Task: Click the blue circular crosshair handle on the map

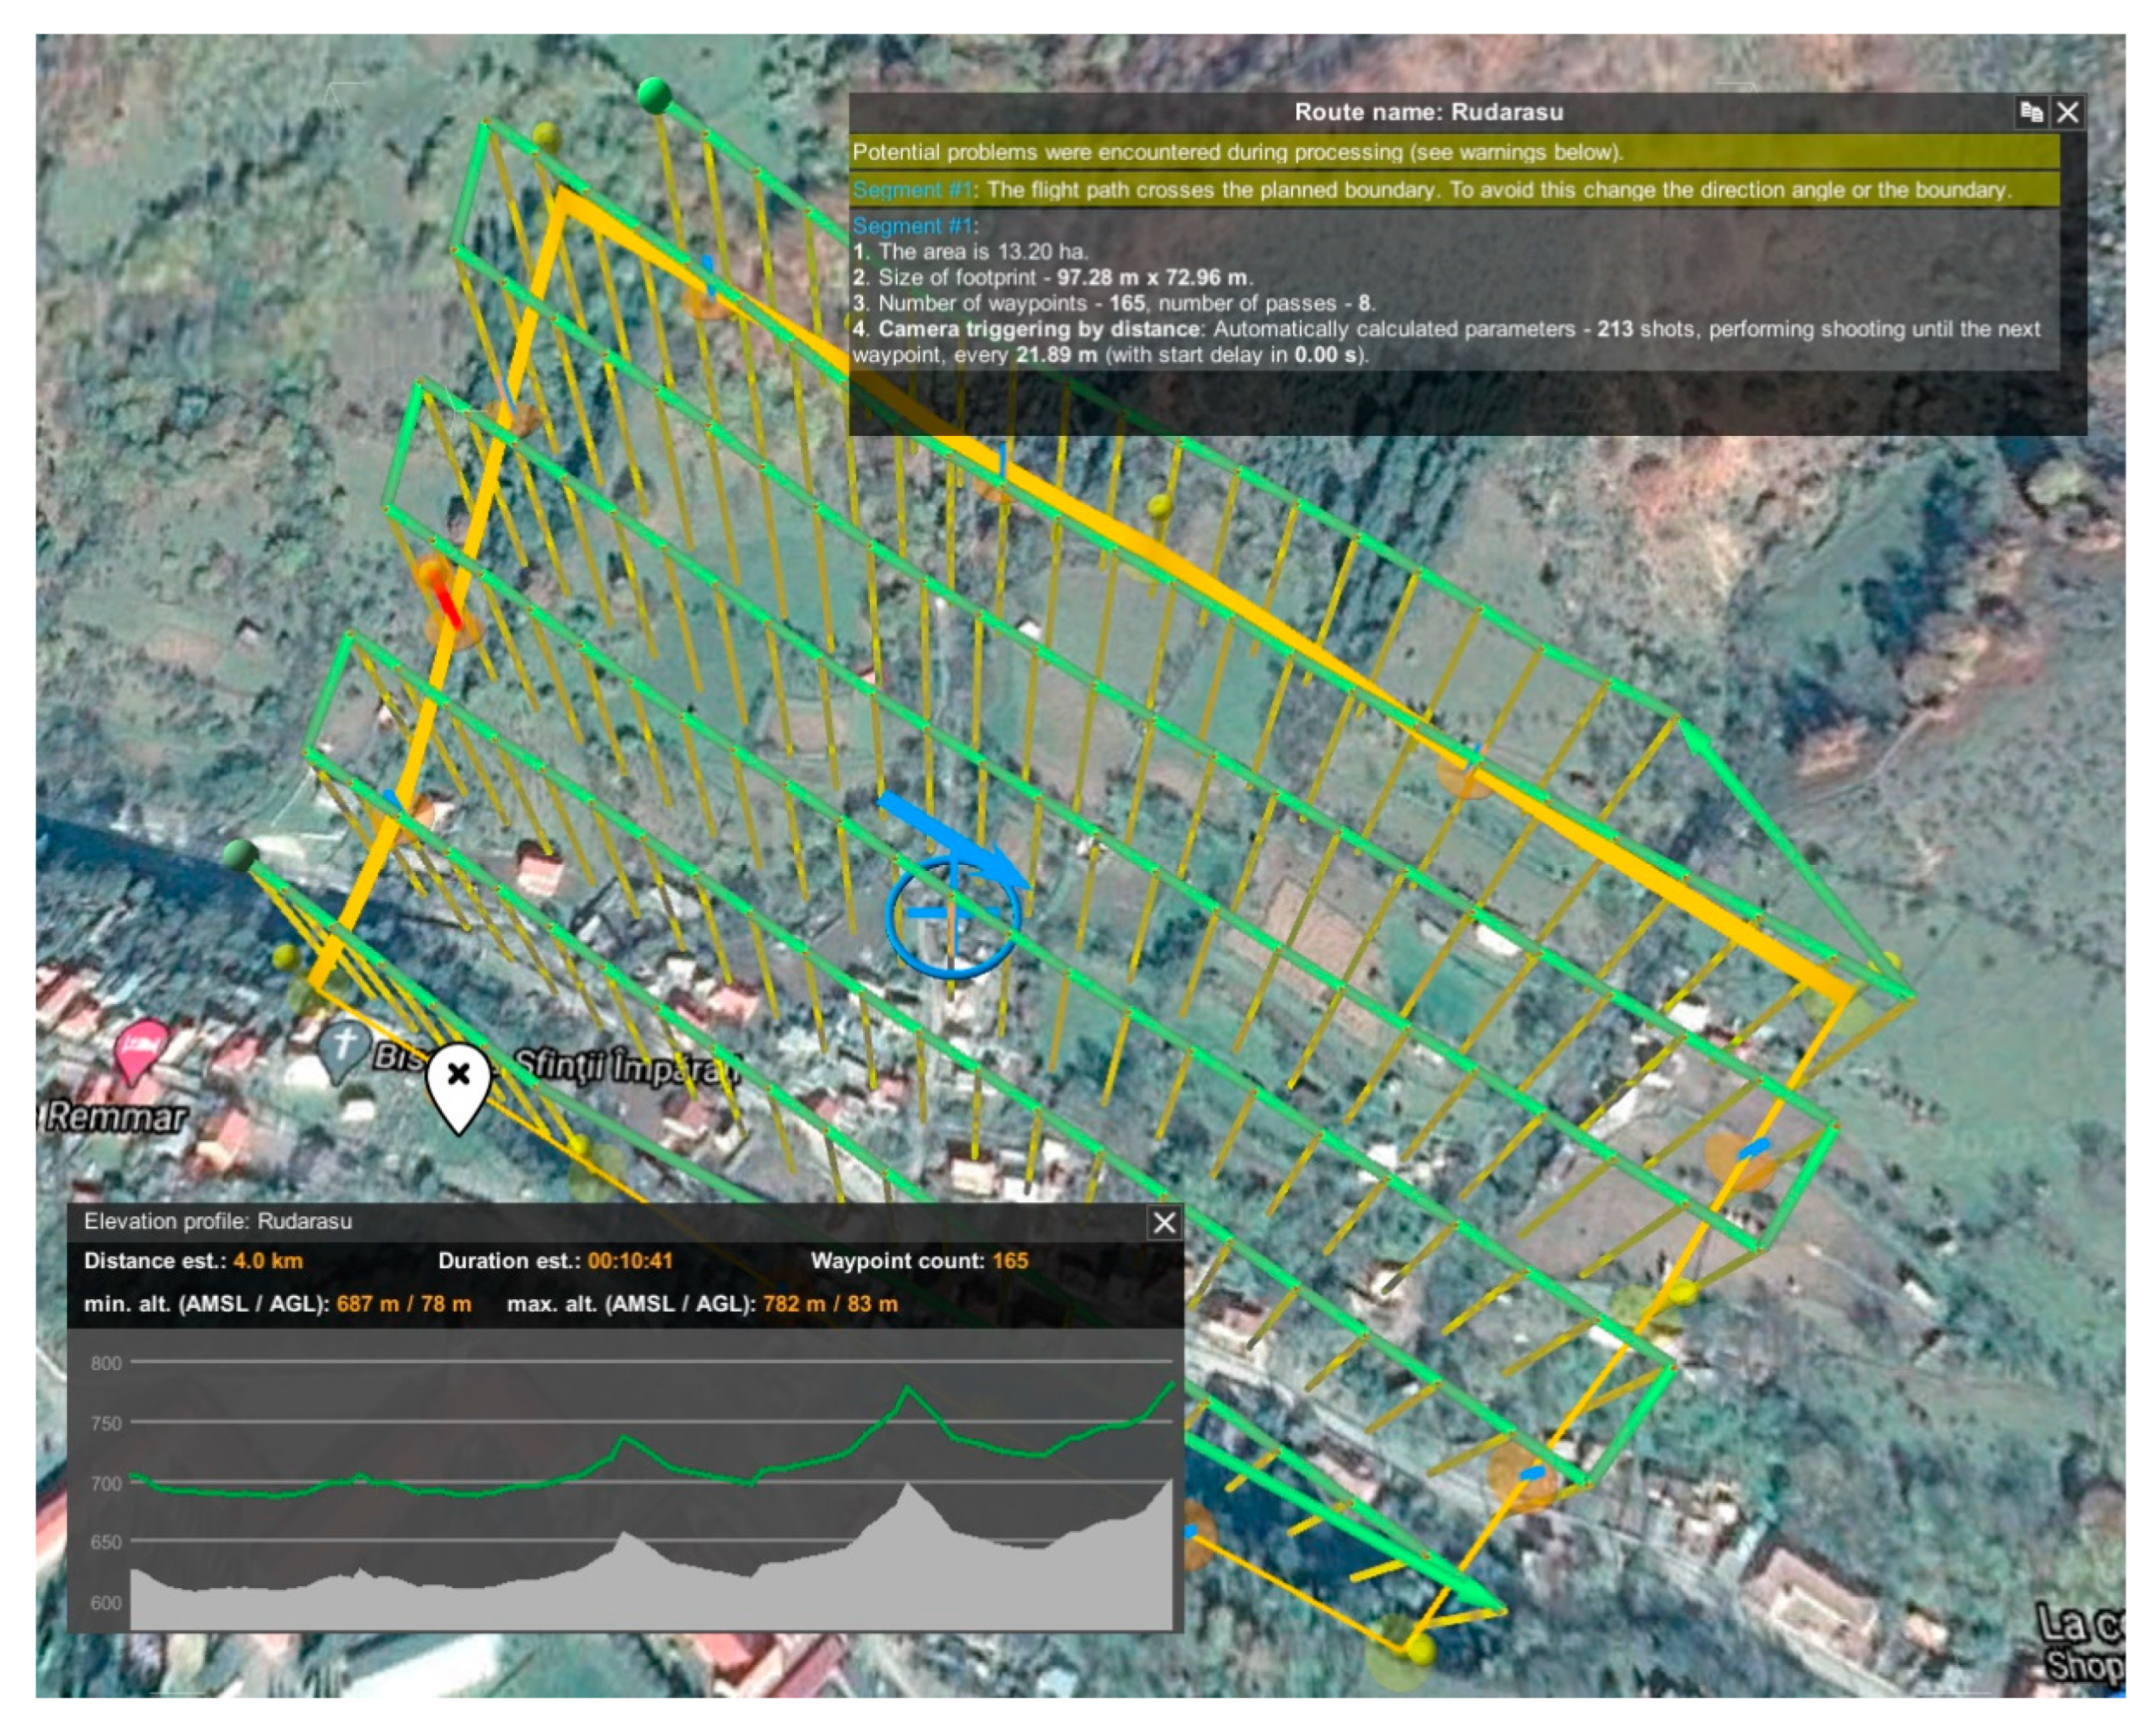Action: coord(952,913)
